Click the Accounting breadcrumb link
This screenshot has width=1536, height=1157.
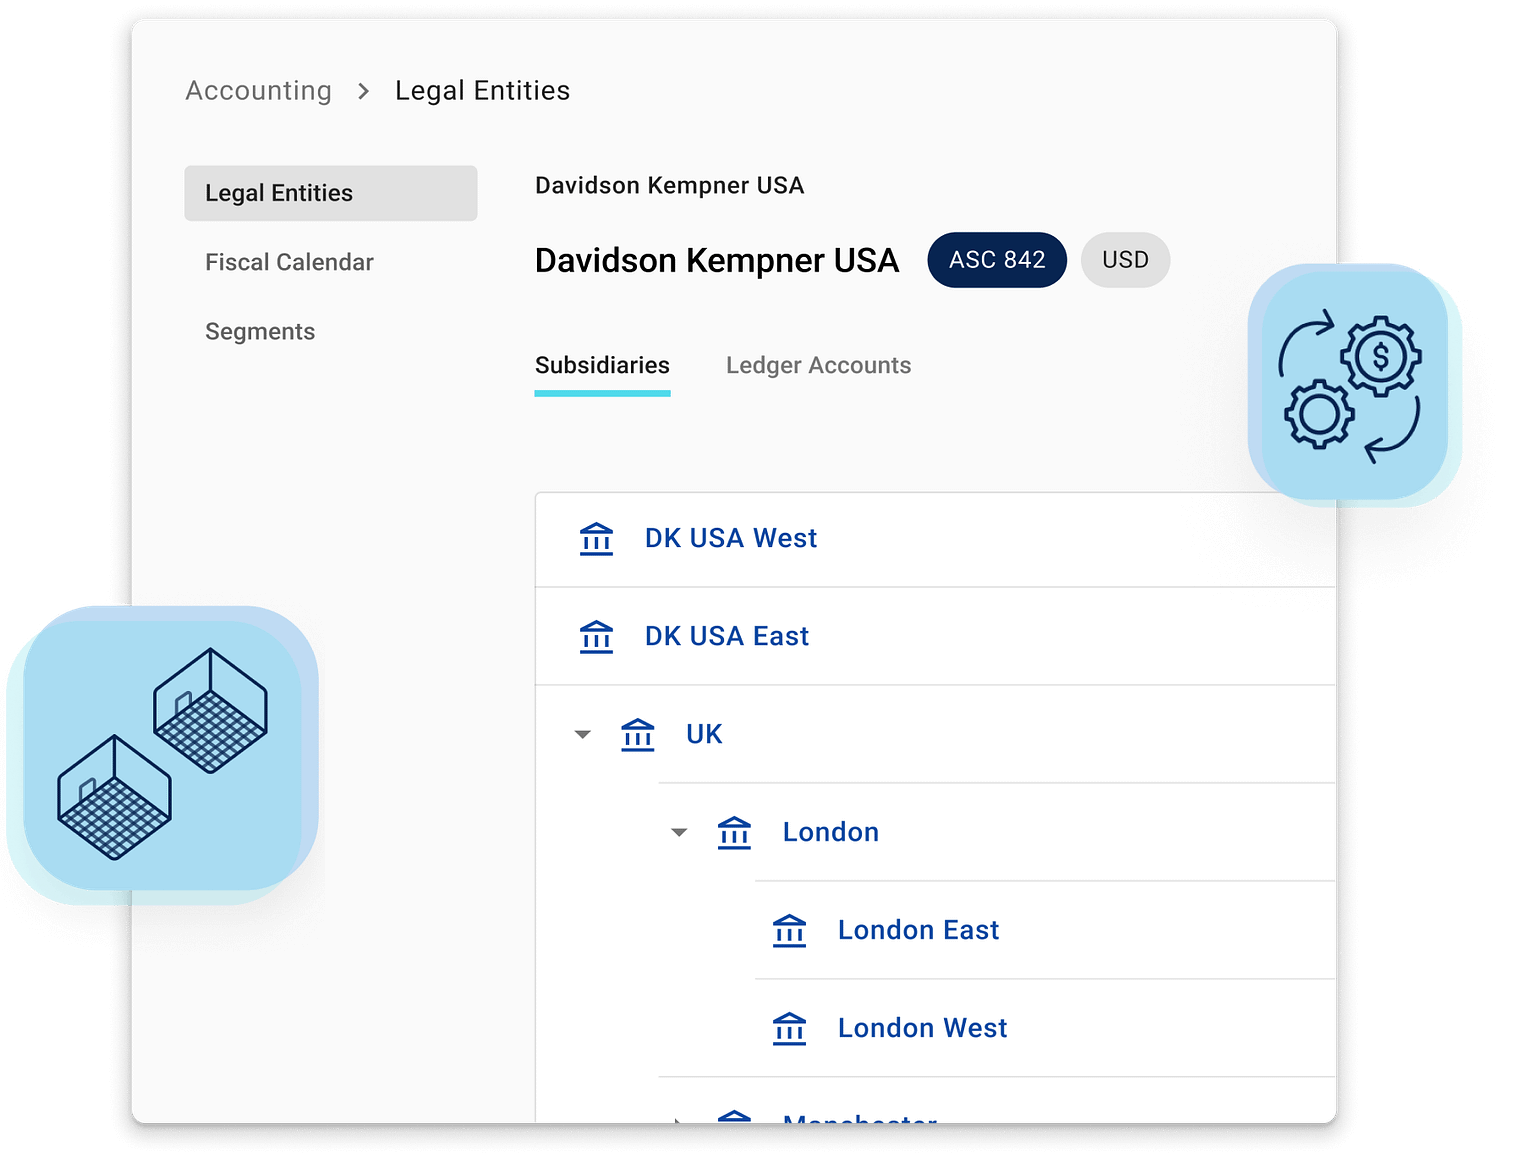click(258, 90)
